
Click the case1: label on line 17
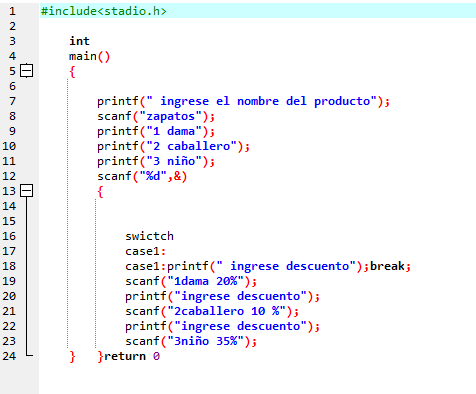point(145,251)
